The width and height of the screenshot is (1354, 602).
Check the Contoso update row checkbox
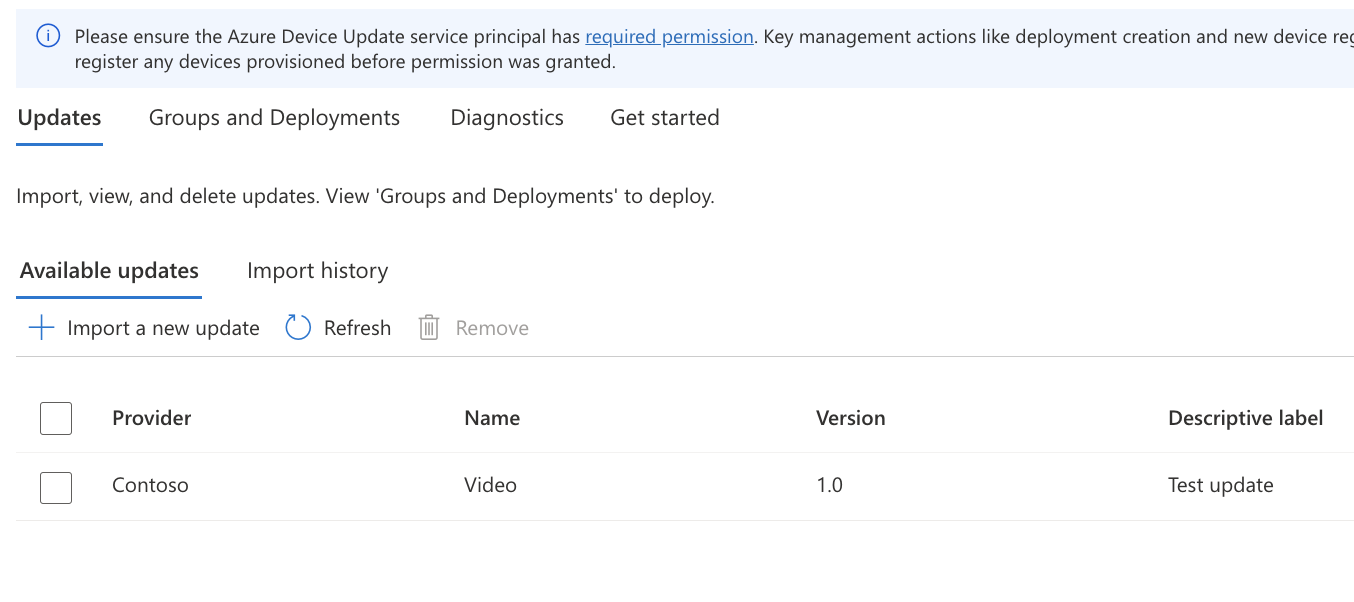(56, 487)
